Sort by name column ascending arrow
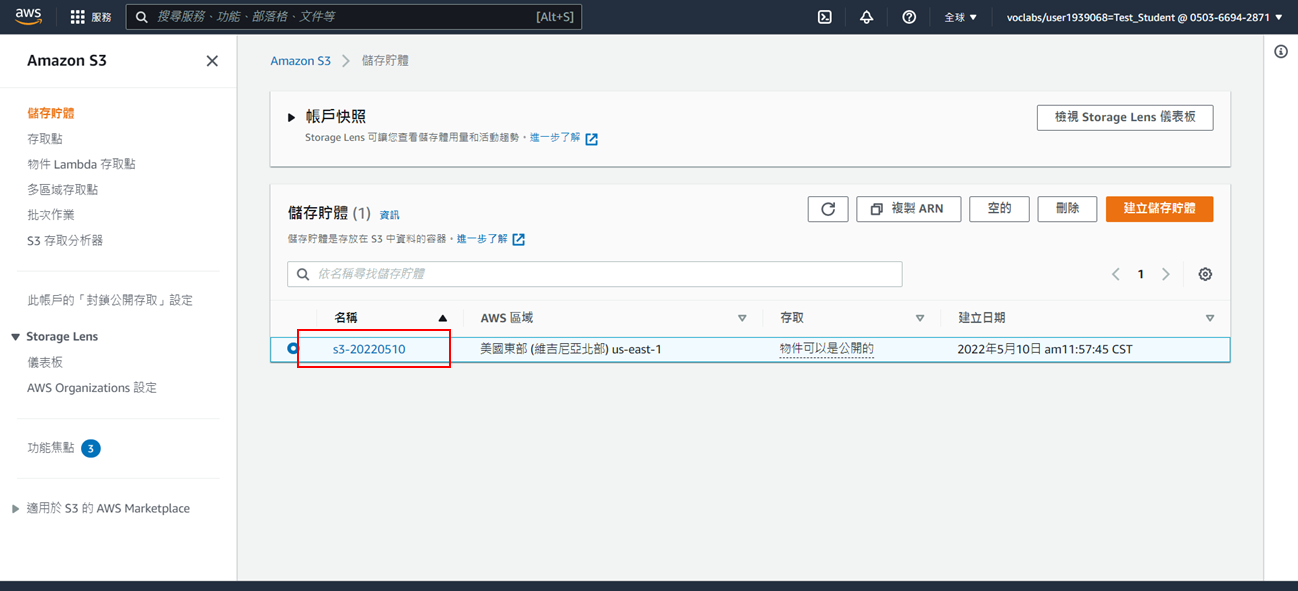The image size is (1298, 591). [x=443, y=318]
